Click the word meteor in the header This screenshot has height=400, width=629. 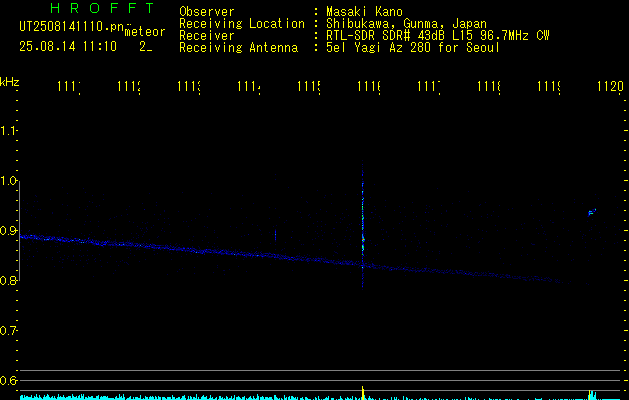tap(145, 32)
